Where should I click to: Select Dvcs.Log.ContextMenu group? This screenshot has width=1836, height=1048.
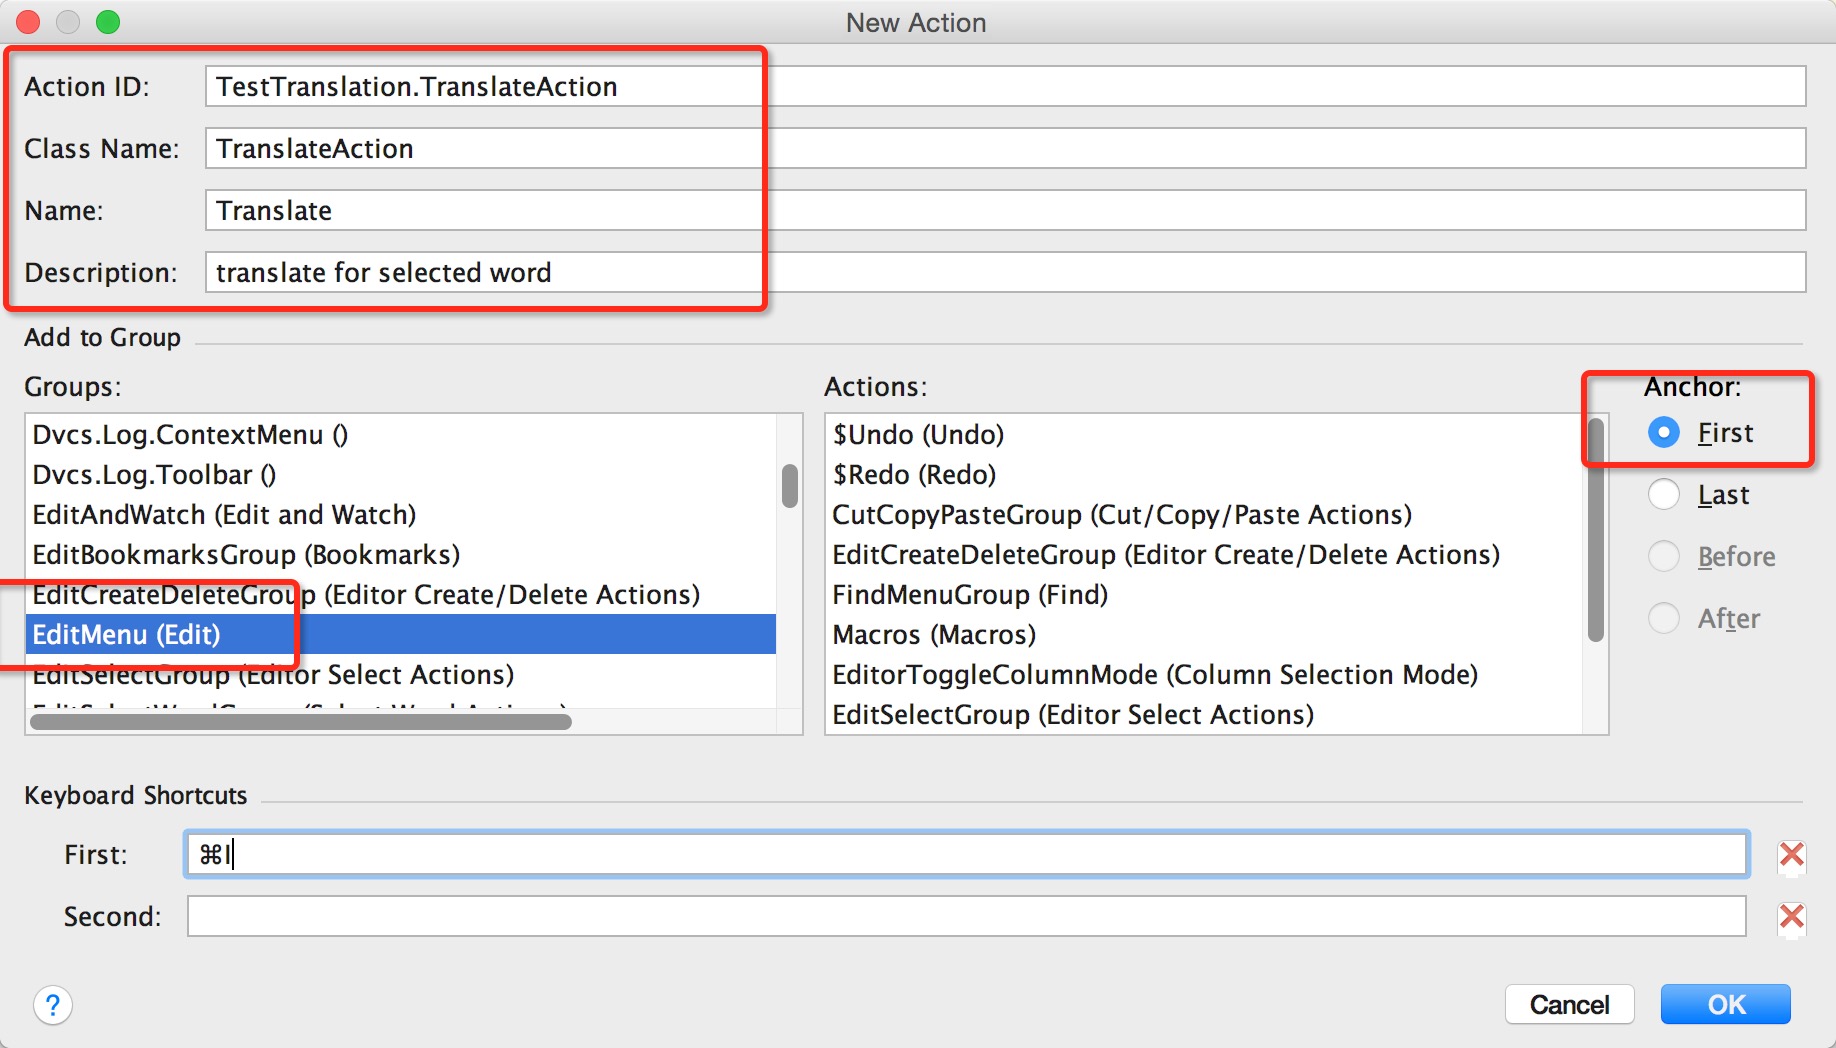tap(190, 435)
